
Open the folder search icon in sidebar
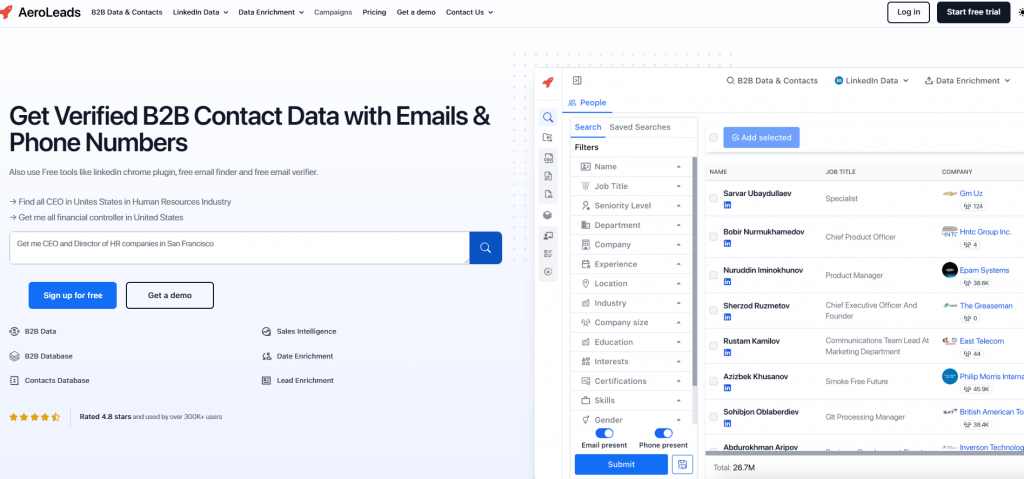548,137
